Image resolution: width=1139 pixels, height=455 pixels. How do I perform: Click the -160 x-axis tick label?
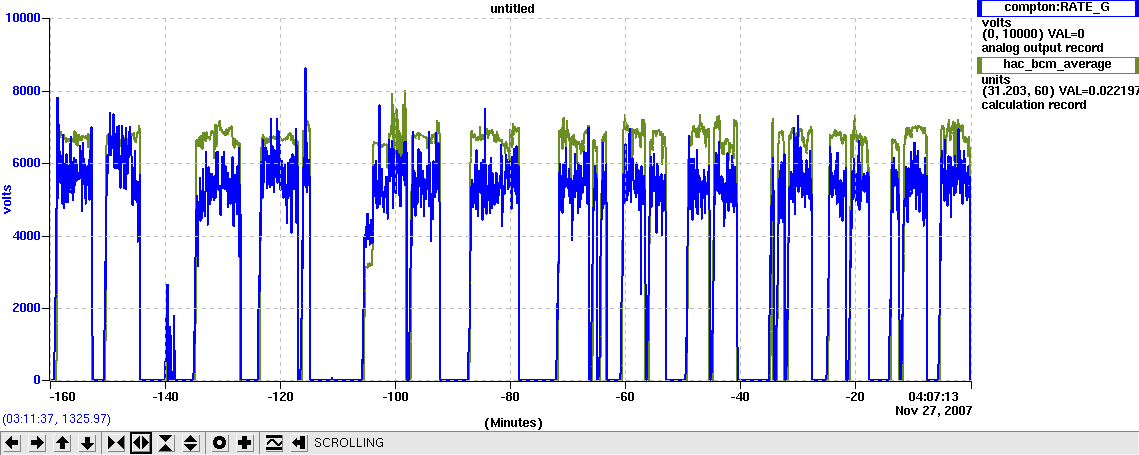[x=62, y=397]
